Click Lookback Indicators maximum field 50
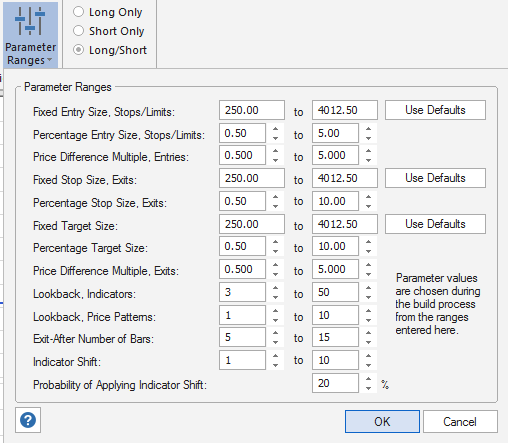508x443 pixels. 335,292
